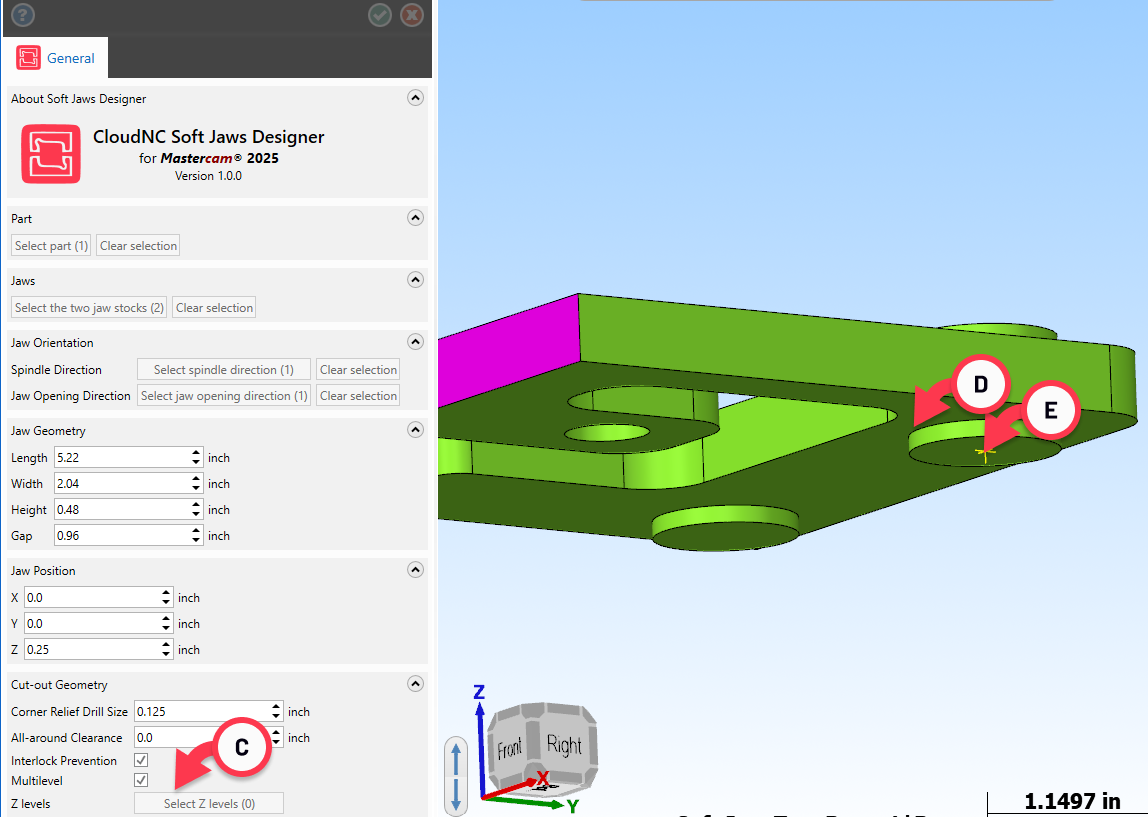Screen dimensions: 1148x817
Task: Clear the Spindle Direction selection
Action: click(358, 370)
